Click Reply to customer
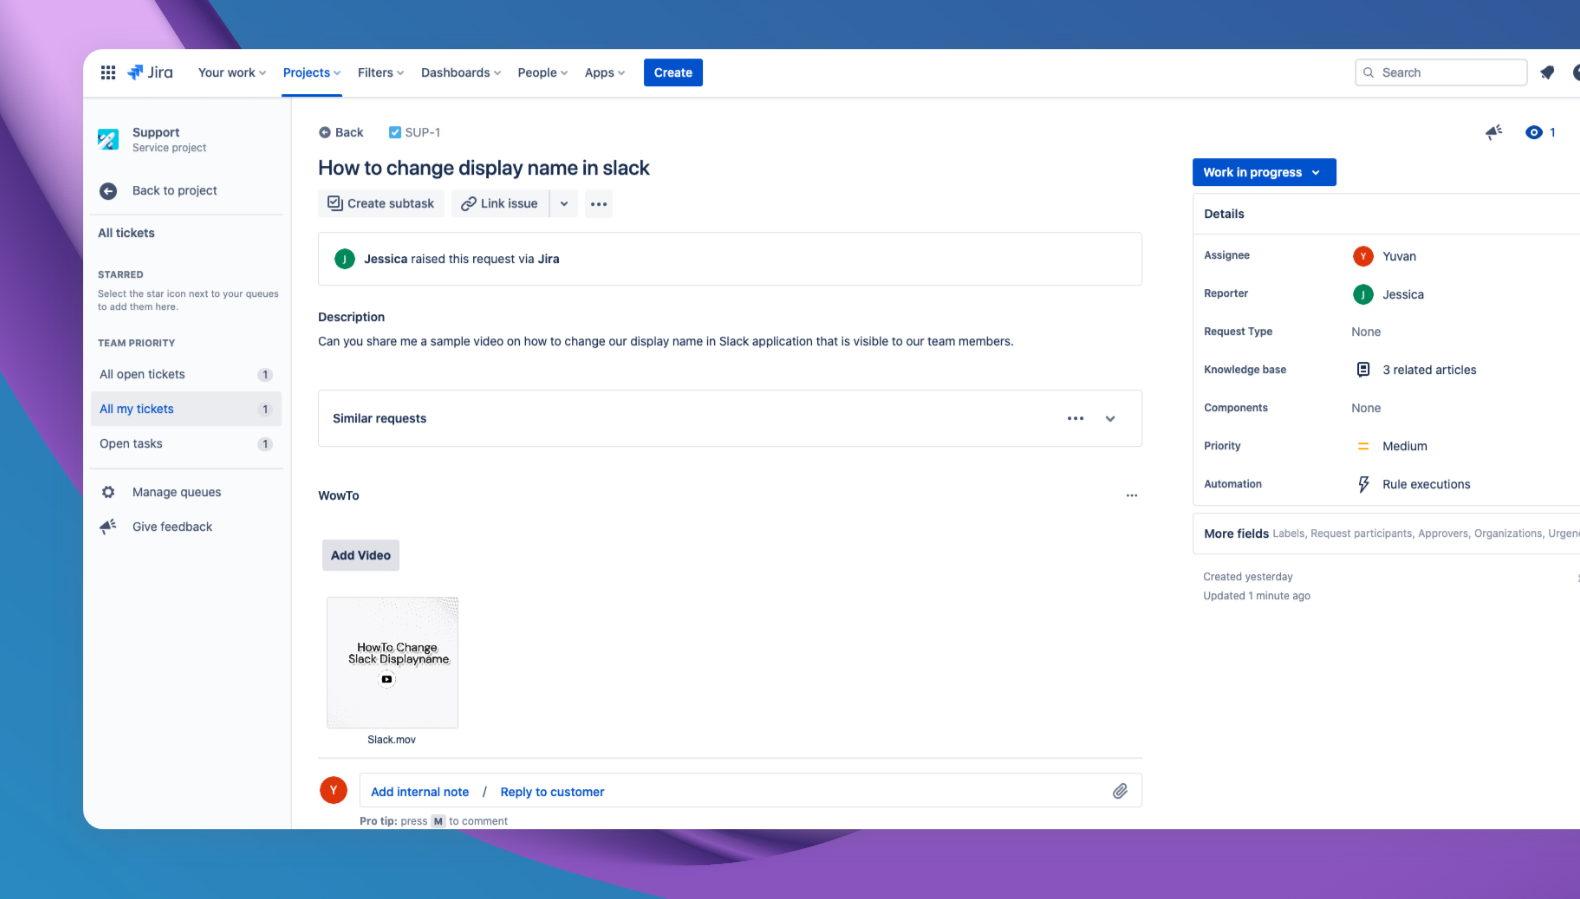This screenshot has width=1580, height=899. pos(552,792)
